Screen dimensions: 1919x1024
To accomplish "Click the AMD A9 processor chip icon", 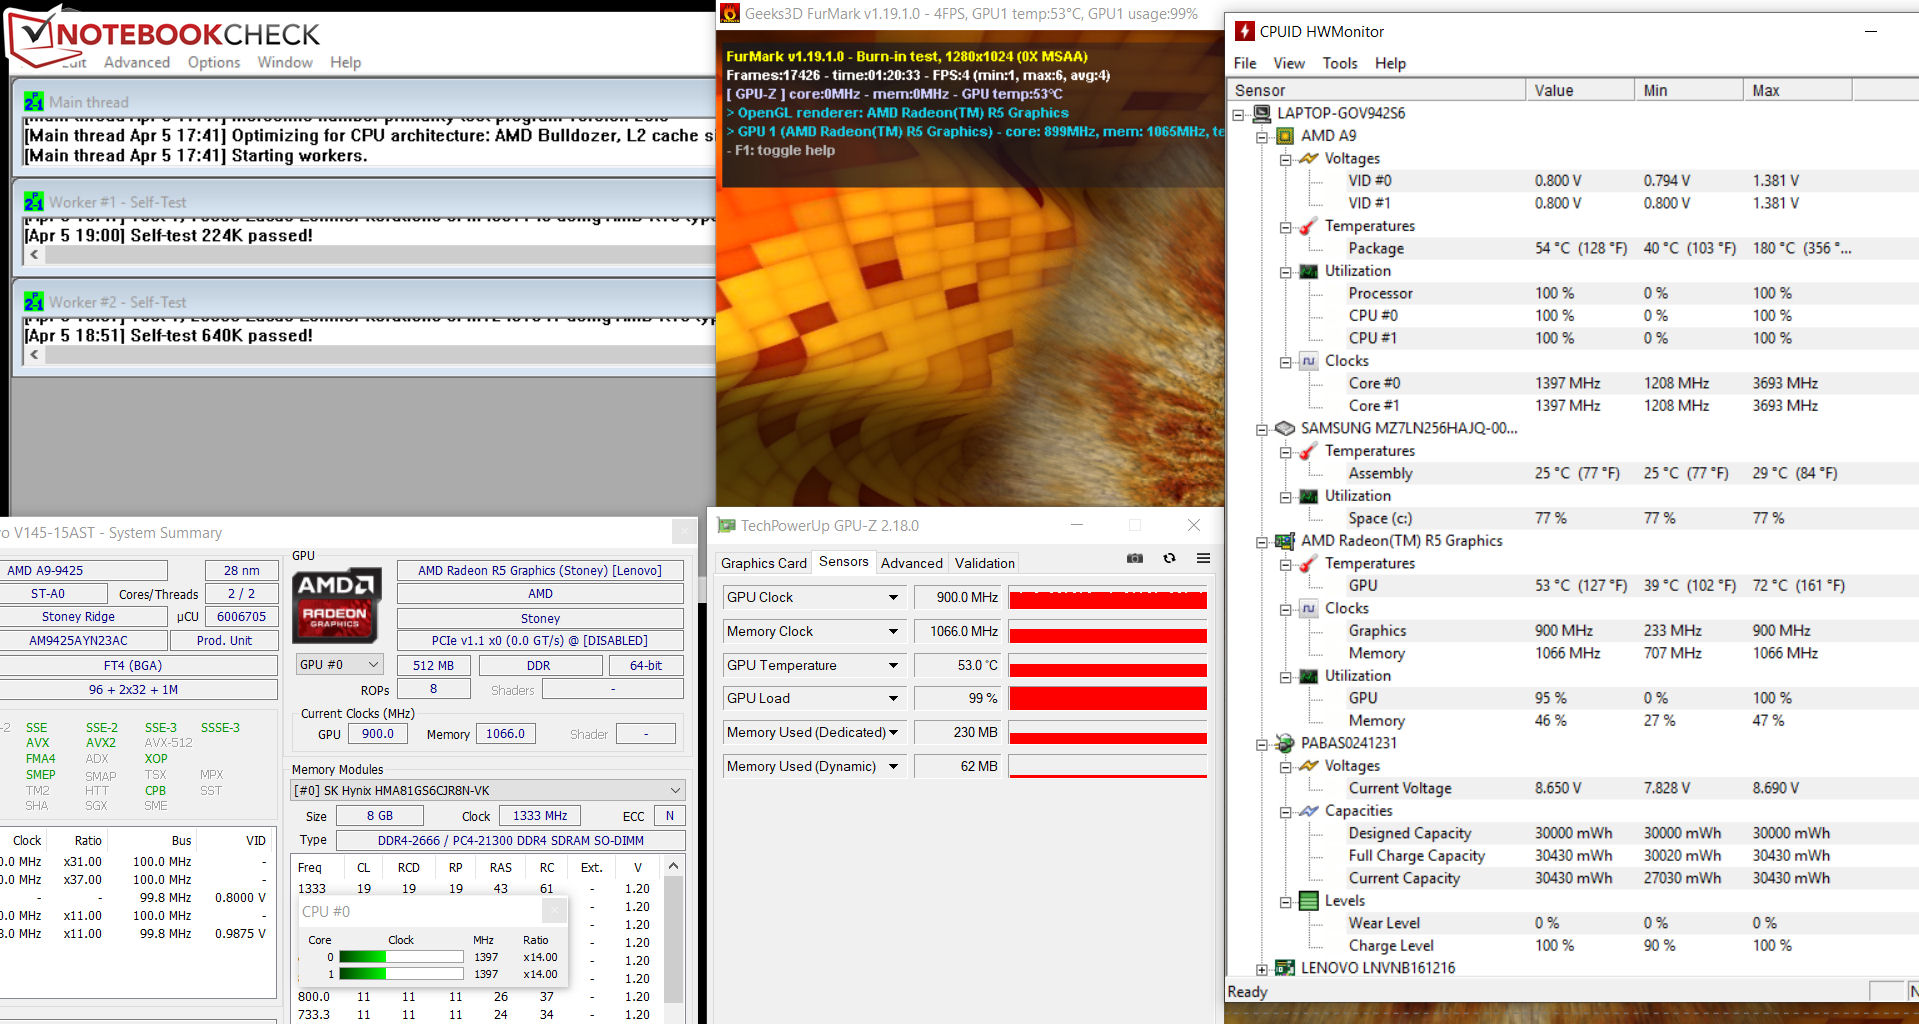I will pyautogui.click(x=1285, y=136).
